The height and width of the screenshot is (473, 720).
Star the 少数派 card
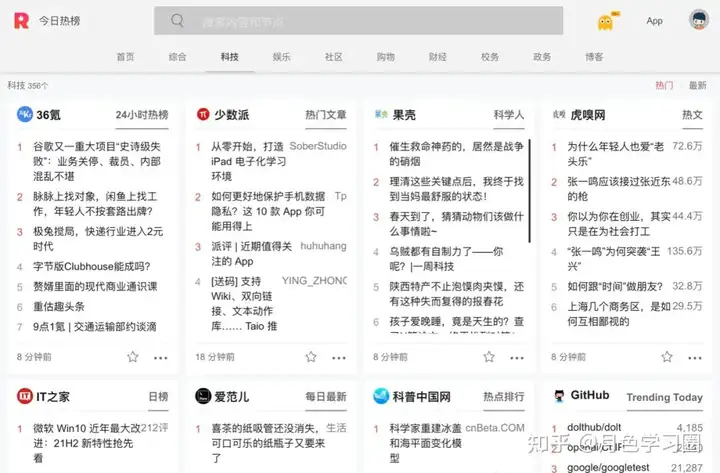311,356
